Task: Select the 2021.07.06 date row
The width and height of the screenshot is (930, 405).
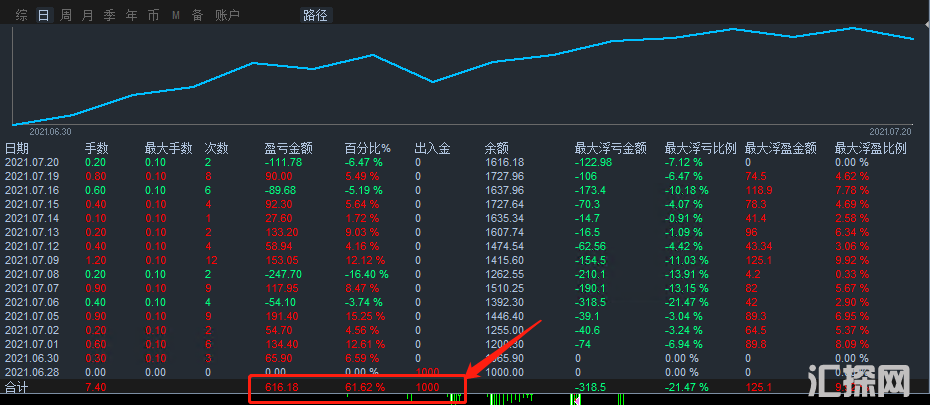Action: click(30, 302)
